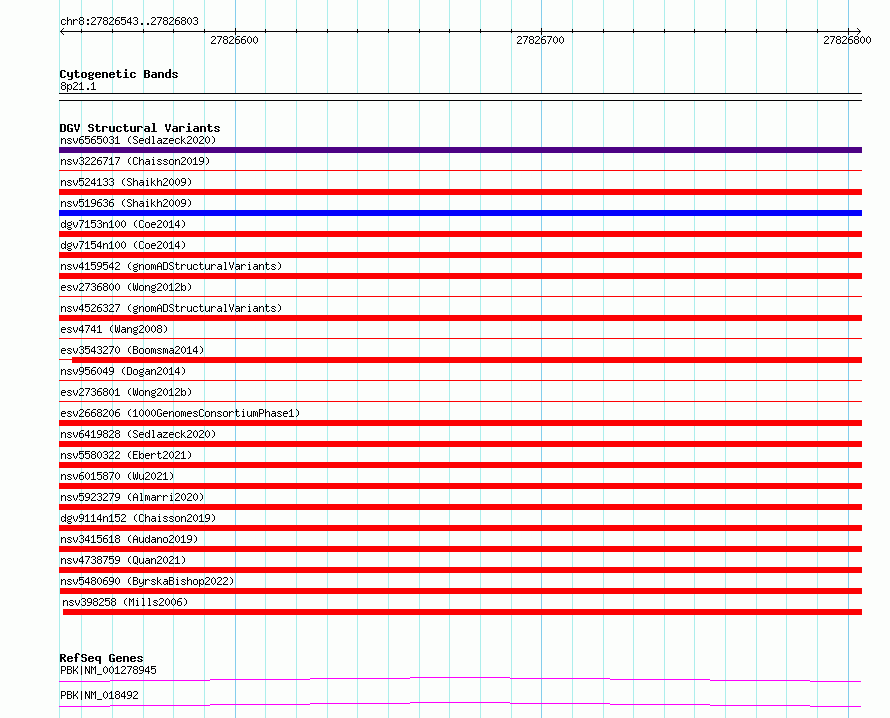The width and height of the screenshot is (890, 718).
Task: Click the magenta line of PBK|NM_018492
Action: [x=460, y=704]
